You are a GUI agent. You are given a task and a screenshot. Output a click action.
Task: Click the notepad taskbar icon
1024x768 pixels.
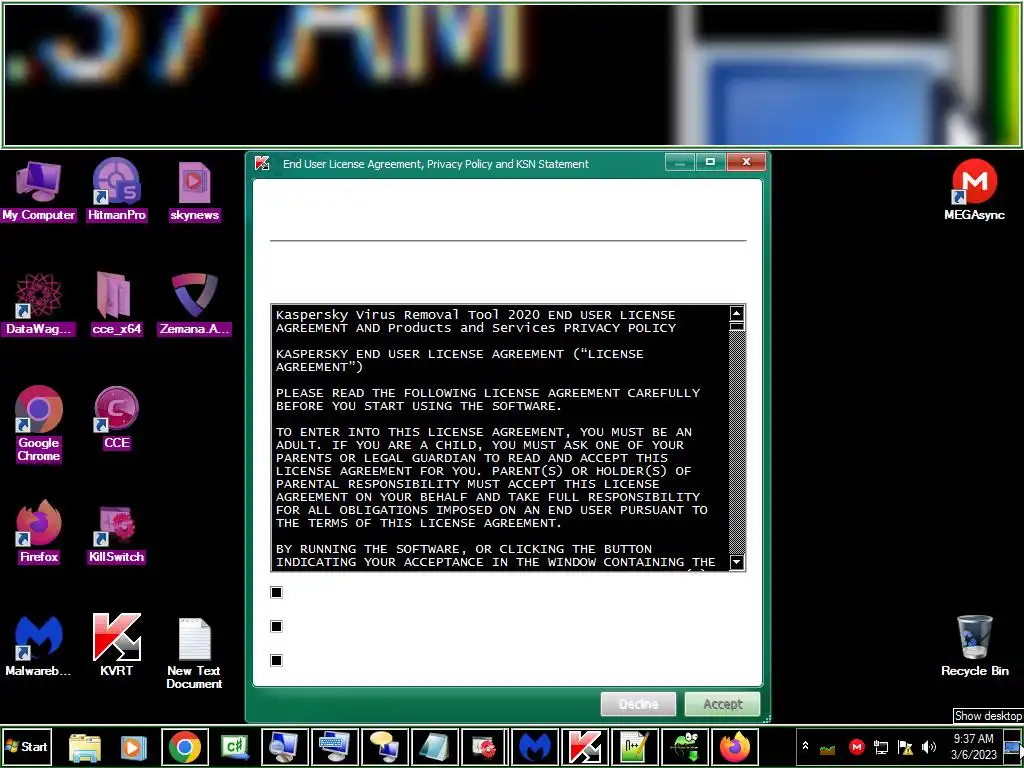(x=435, y=747)
